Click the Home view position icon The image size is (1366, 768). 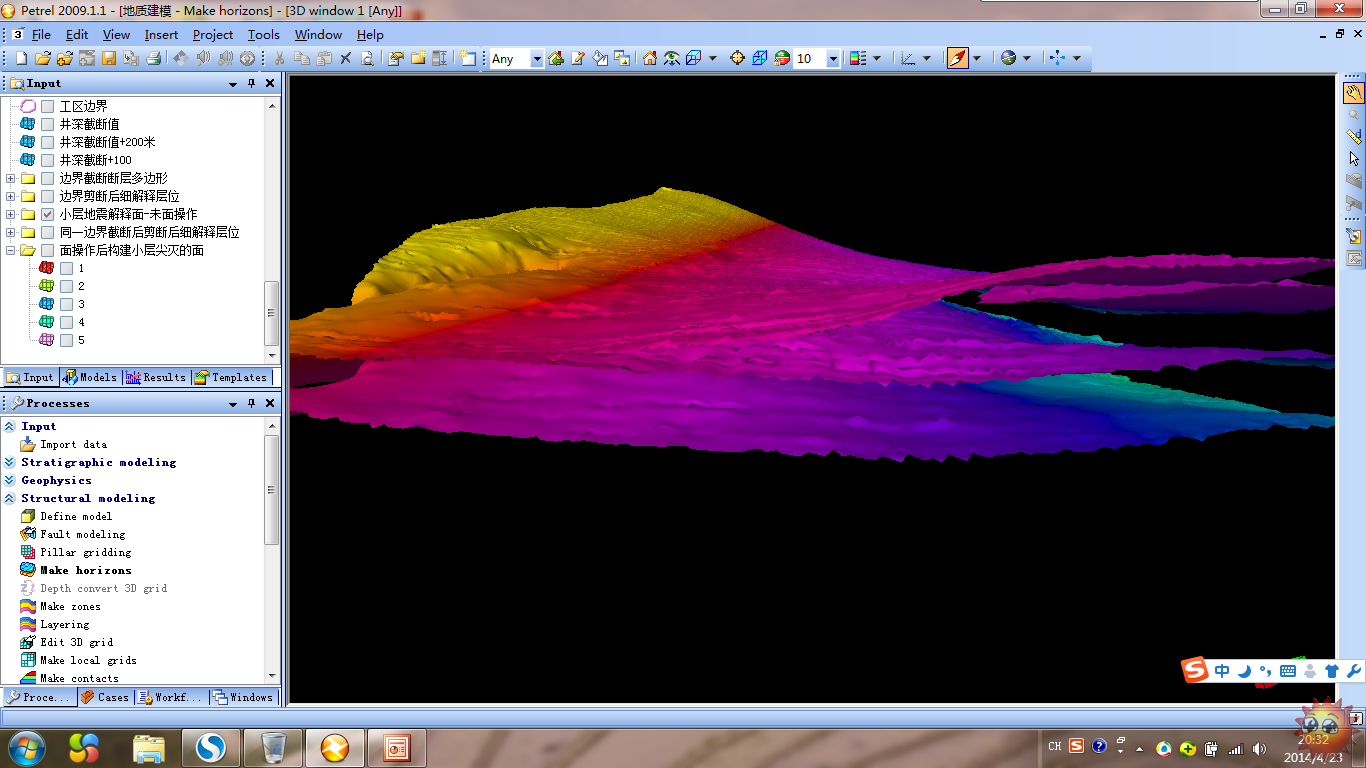[650, 59]
